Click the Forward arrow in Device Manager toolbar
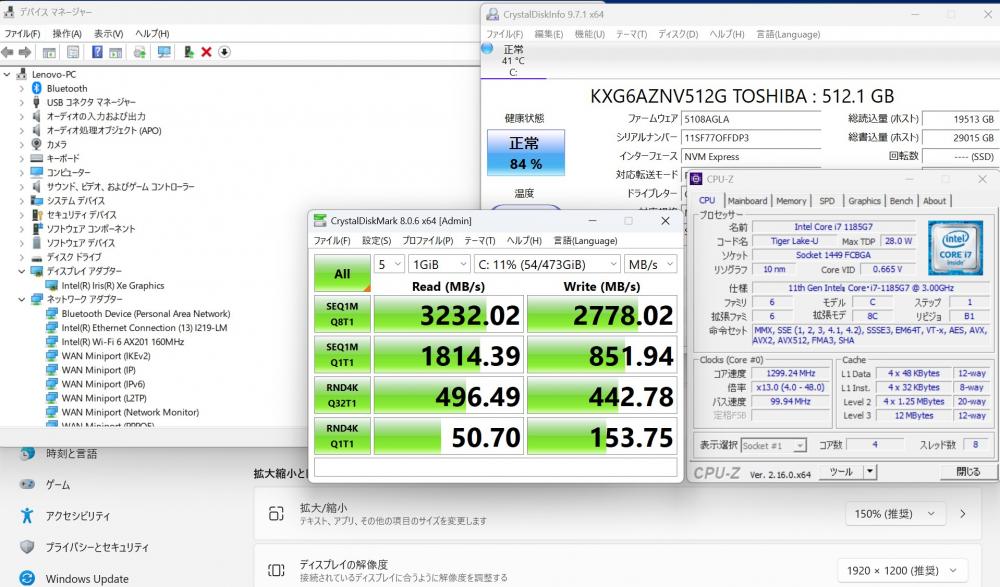The image size is (1000, 587). click(x=25, y=52)
